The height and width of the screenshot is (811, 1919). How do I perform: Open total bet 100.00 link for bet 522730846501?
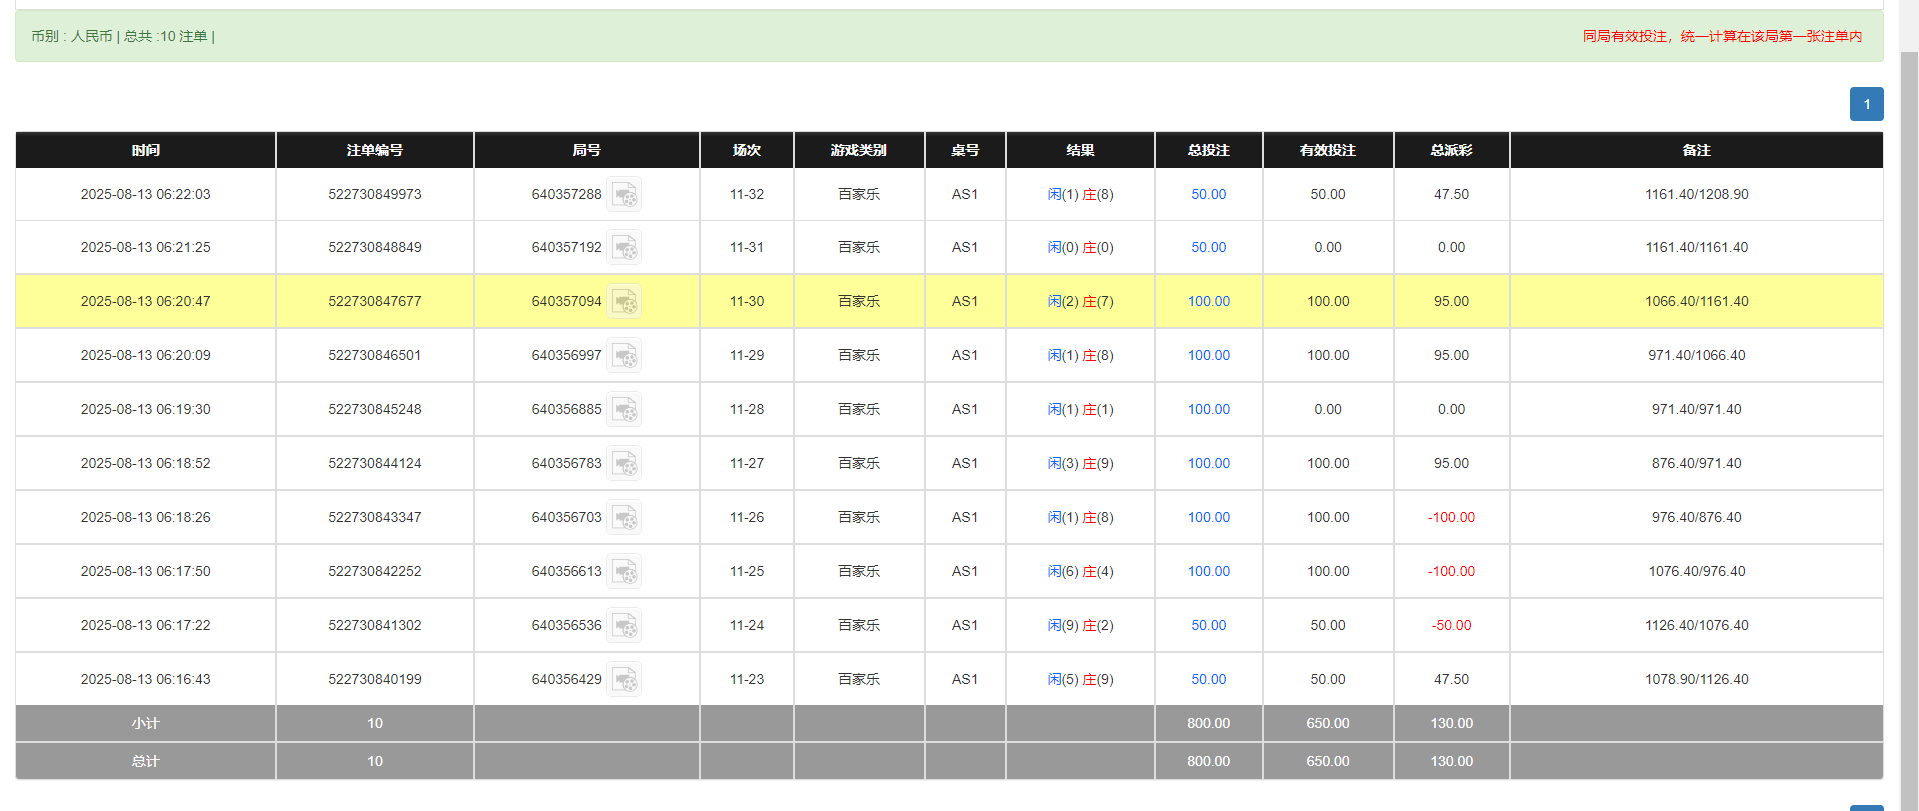click(x=1208, y=355)
